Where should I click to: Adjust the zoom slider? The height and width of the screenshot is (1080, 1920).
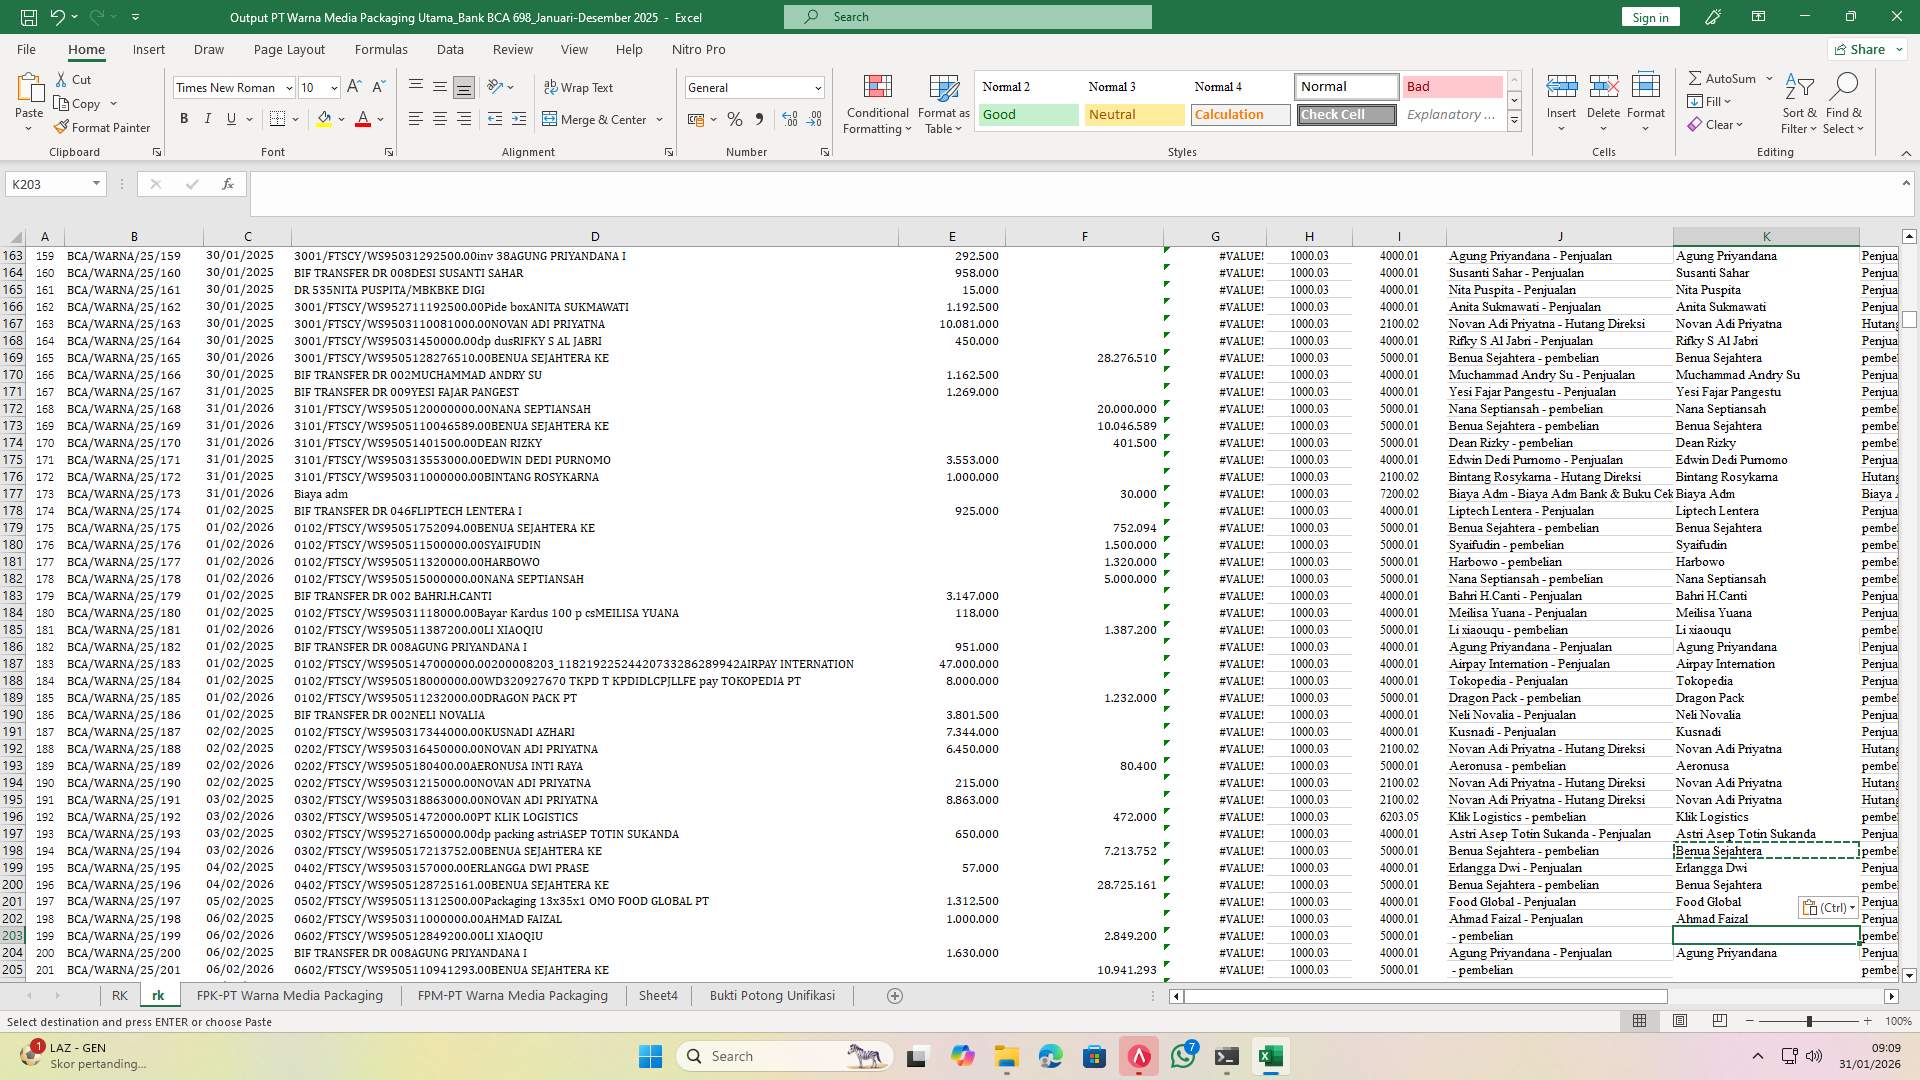tap(1808, 1022)
